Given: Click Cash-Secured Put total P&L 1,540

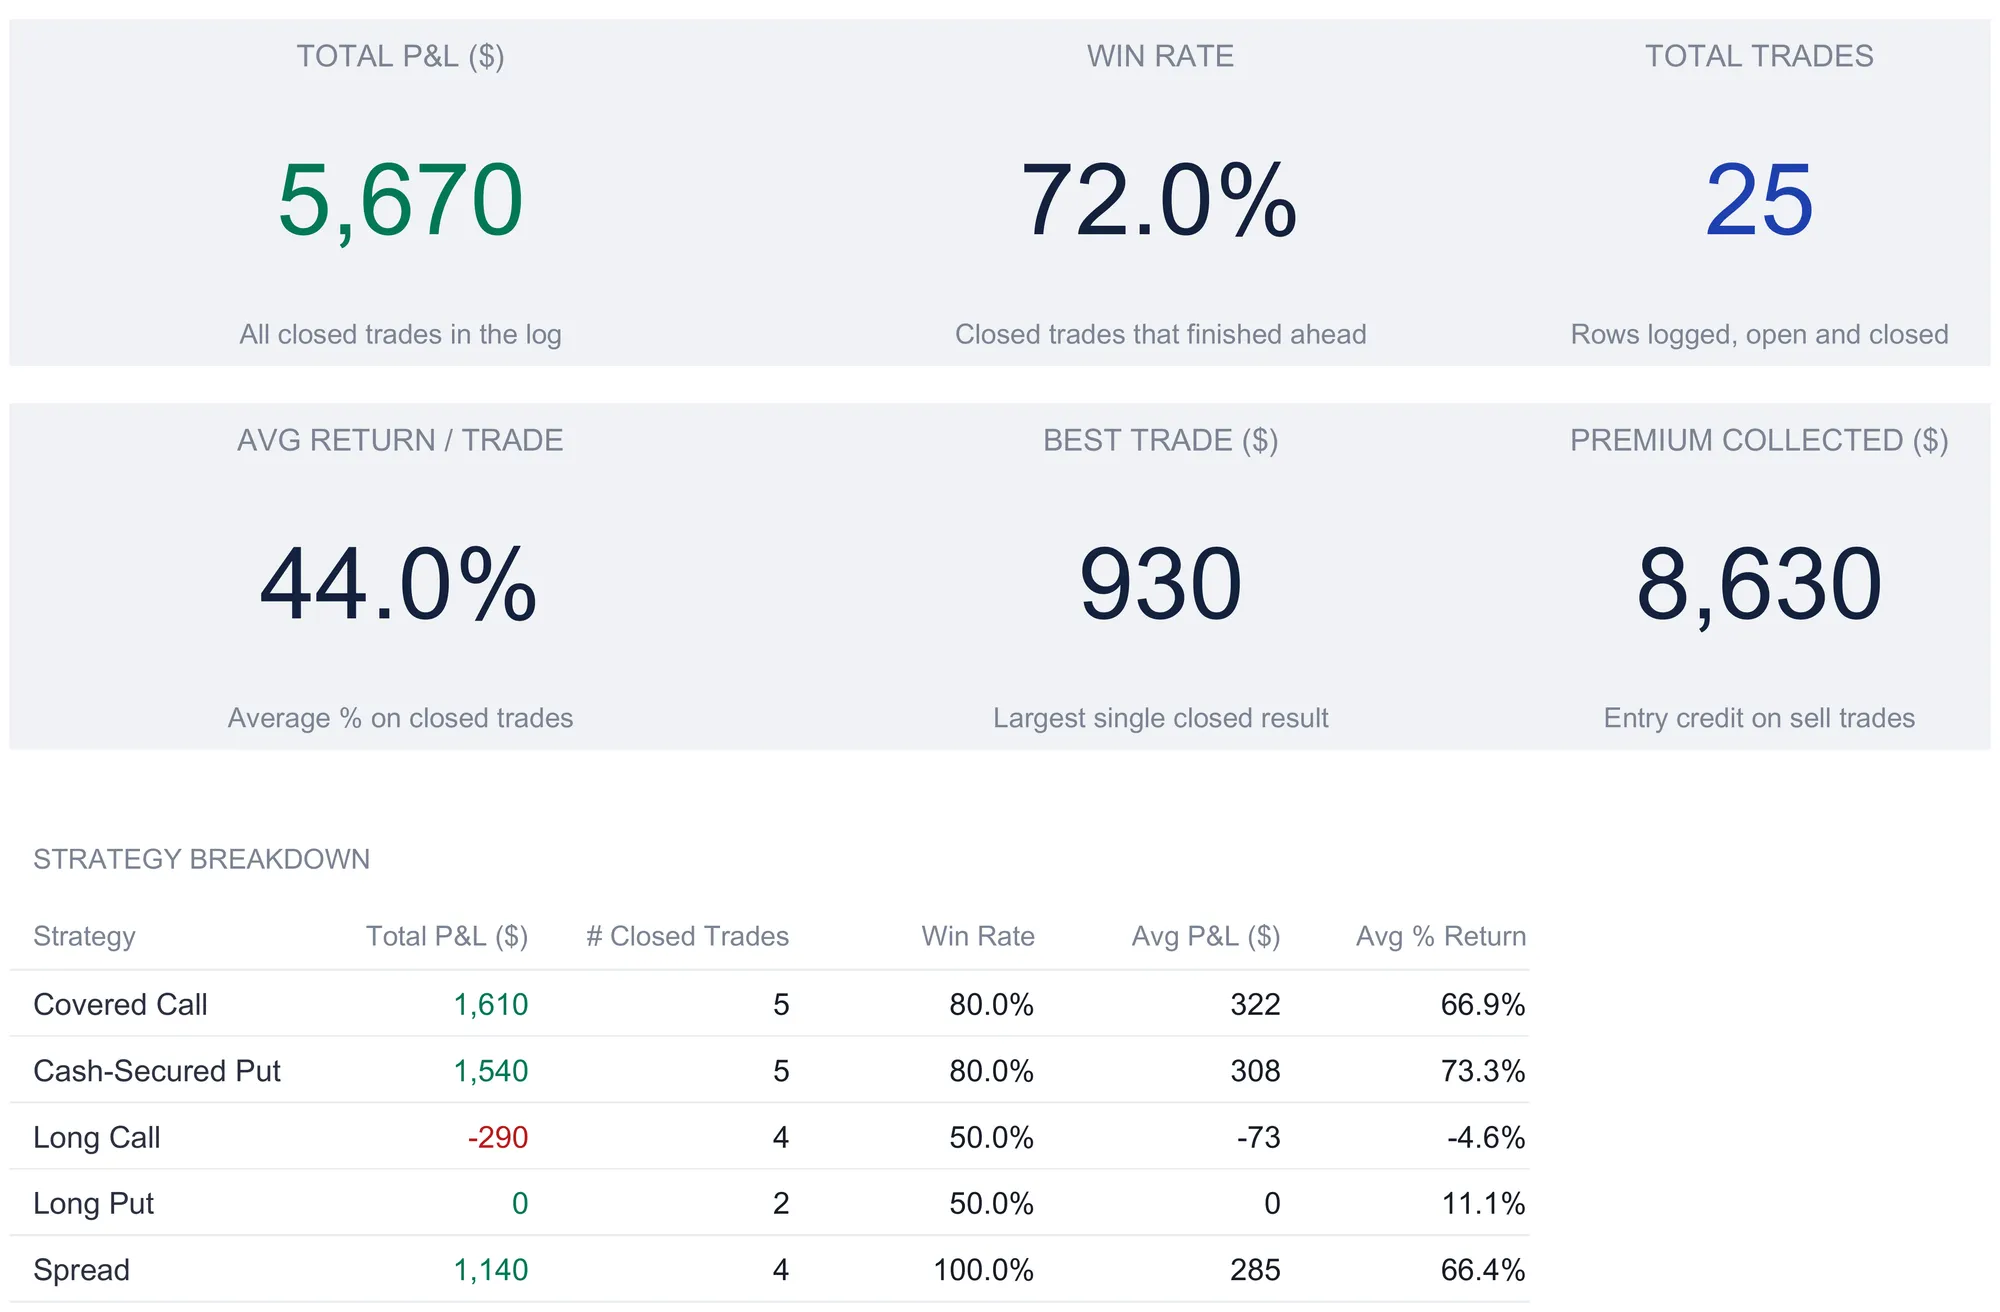Looking at the screenshot, I should click(490, 1071).
